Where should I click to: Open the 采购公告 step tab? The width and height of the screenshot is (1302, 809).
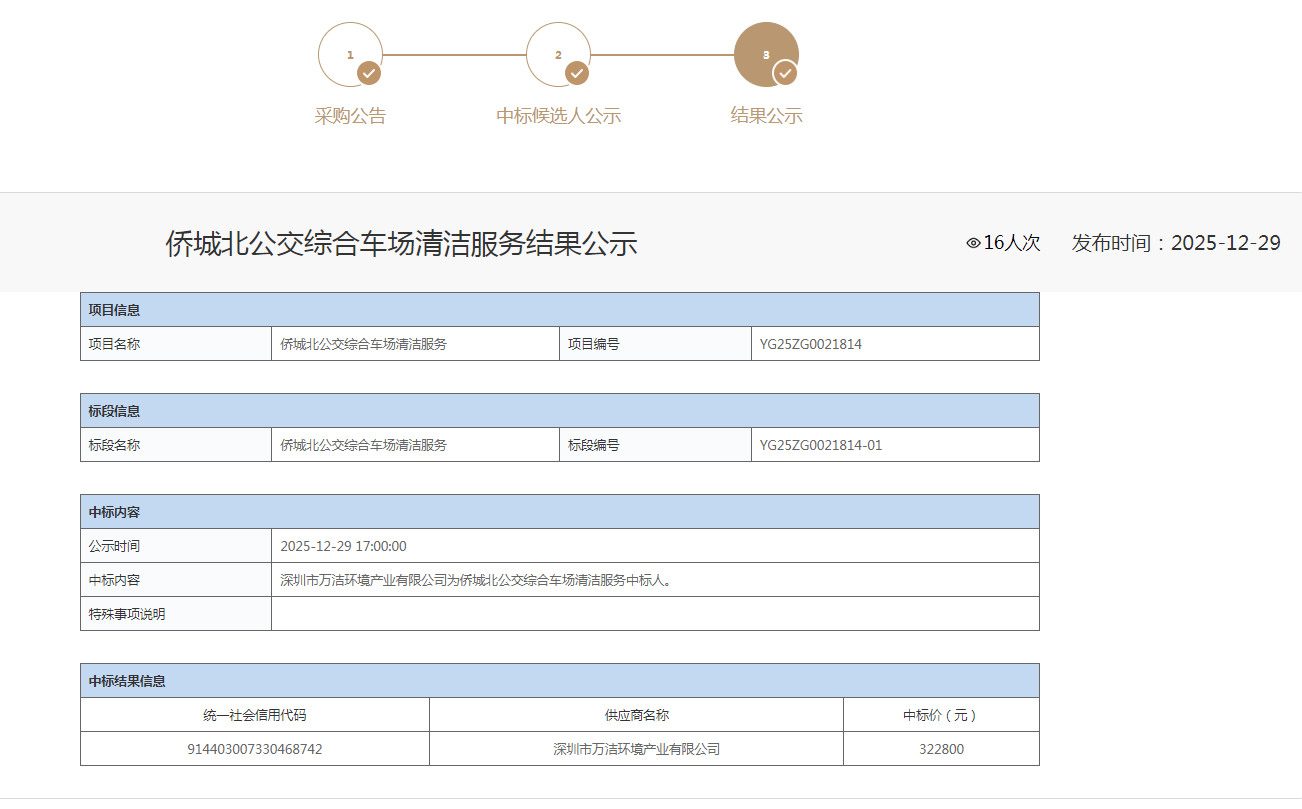350,116
